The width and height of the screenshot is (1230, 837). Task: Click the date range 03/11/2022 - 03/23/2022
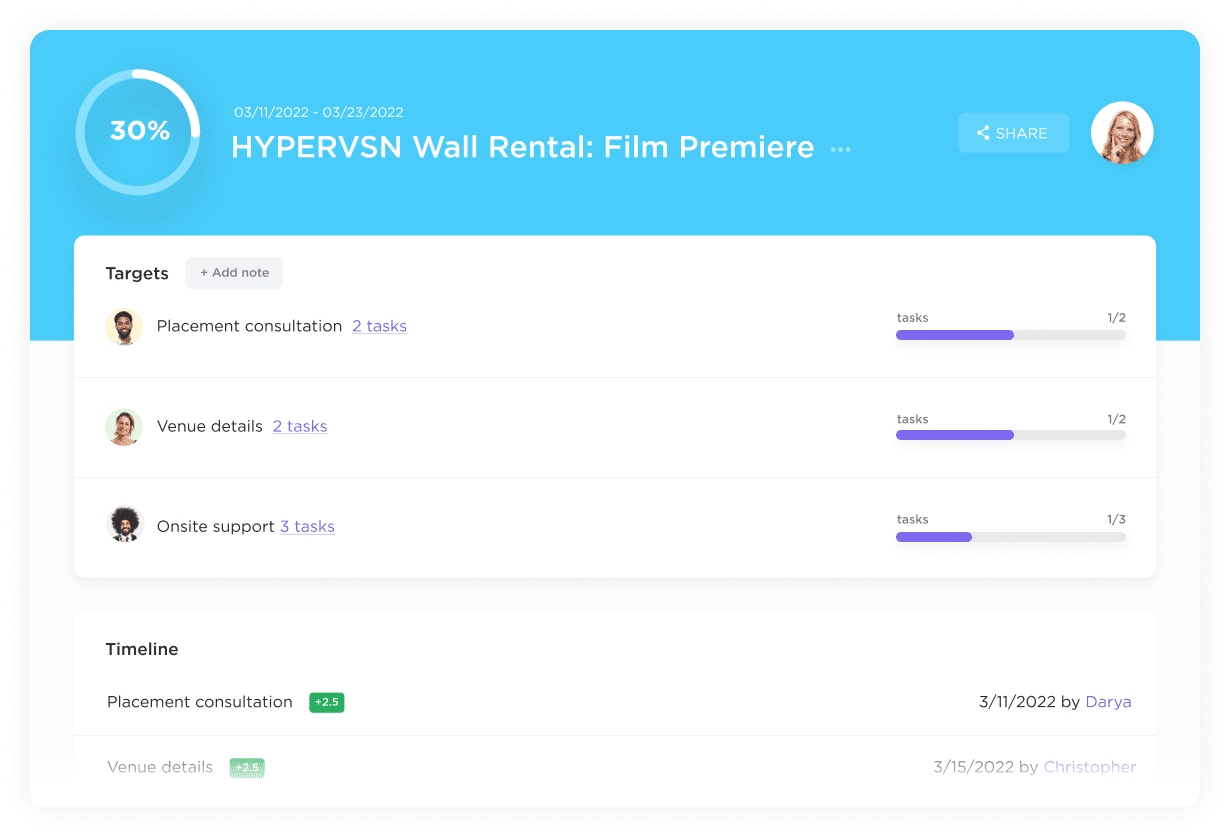click(x=319, y=112)
